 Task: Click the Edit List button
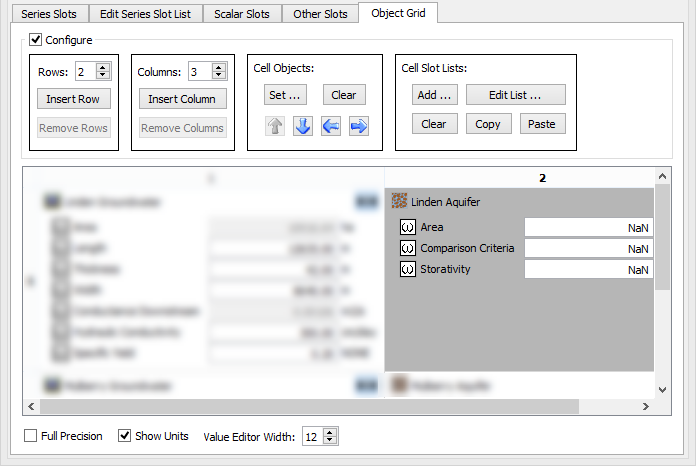pyautogui.click(x=515, y=95)
